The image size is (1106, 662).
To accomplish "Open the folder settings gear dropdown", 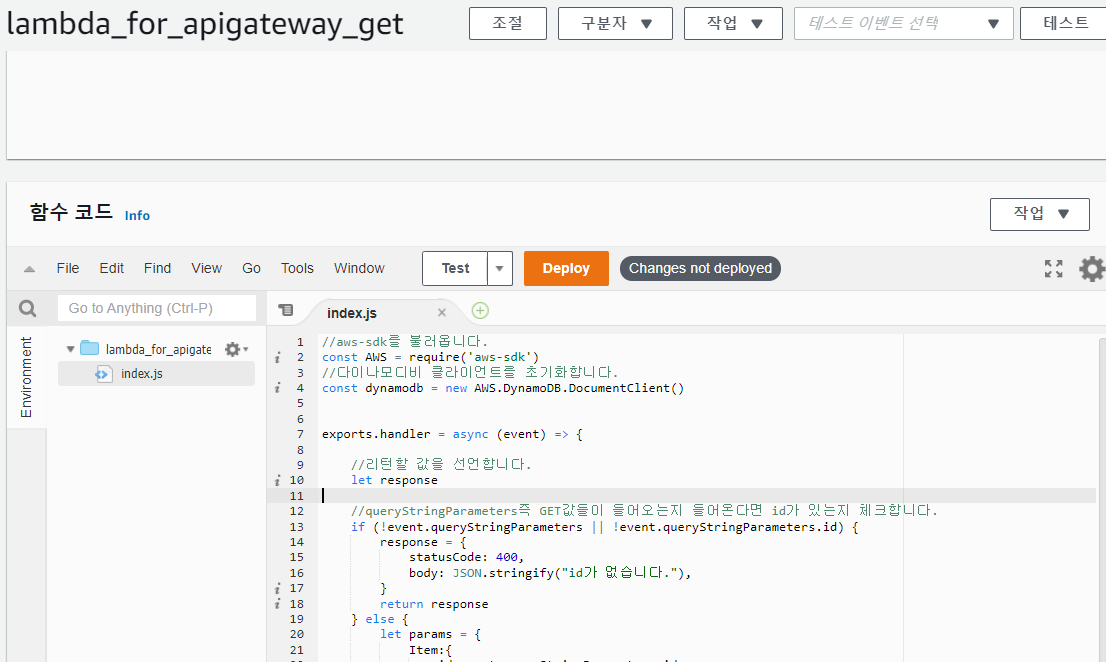I will coord(236,349).
